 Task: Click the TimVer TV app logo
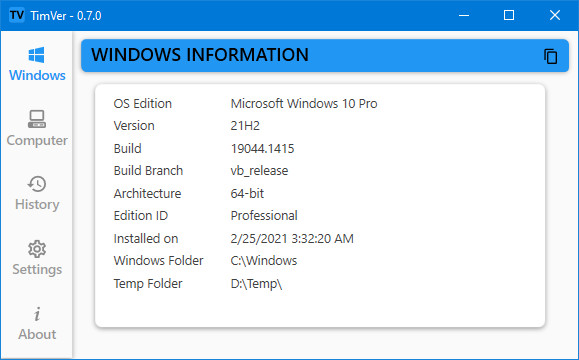click(17, 16)
